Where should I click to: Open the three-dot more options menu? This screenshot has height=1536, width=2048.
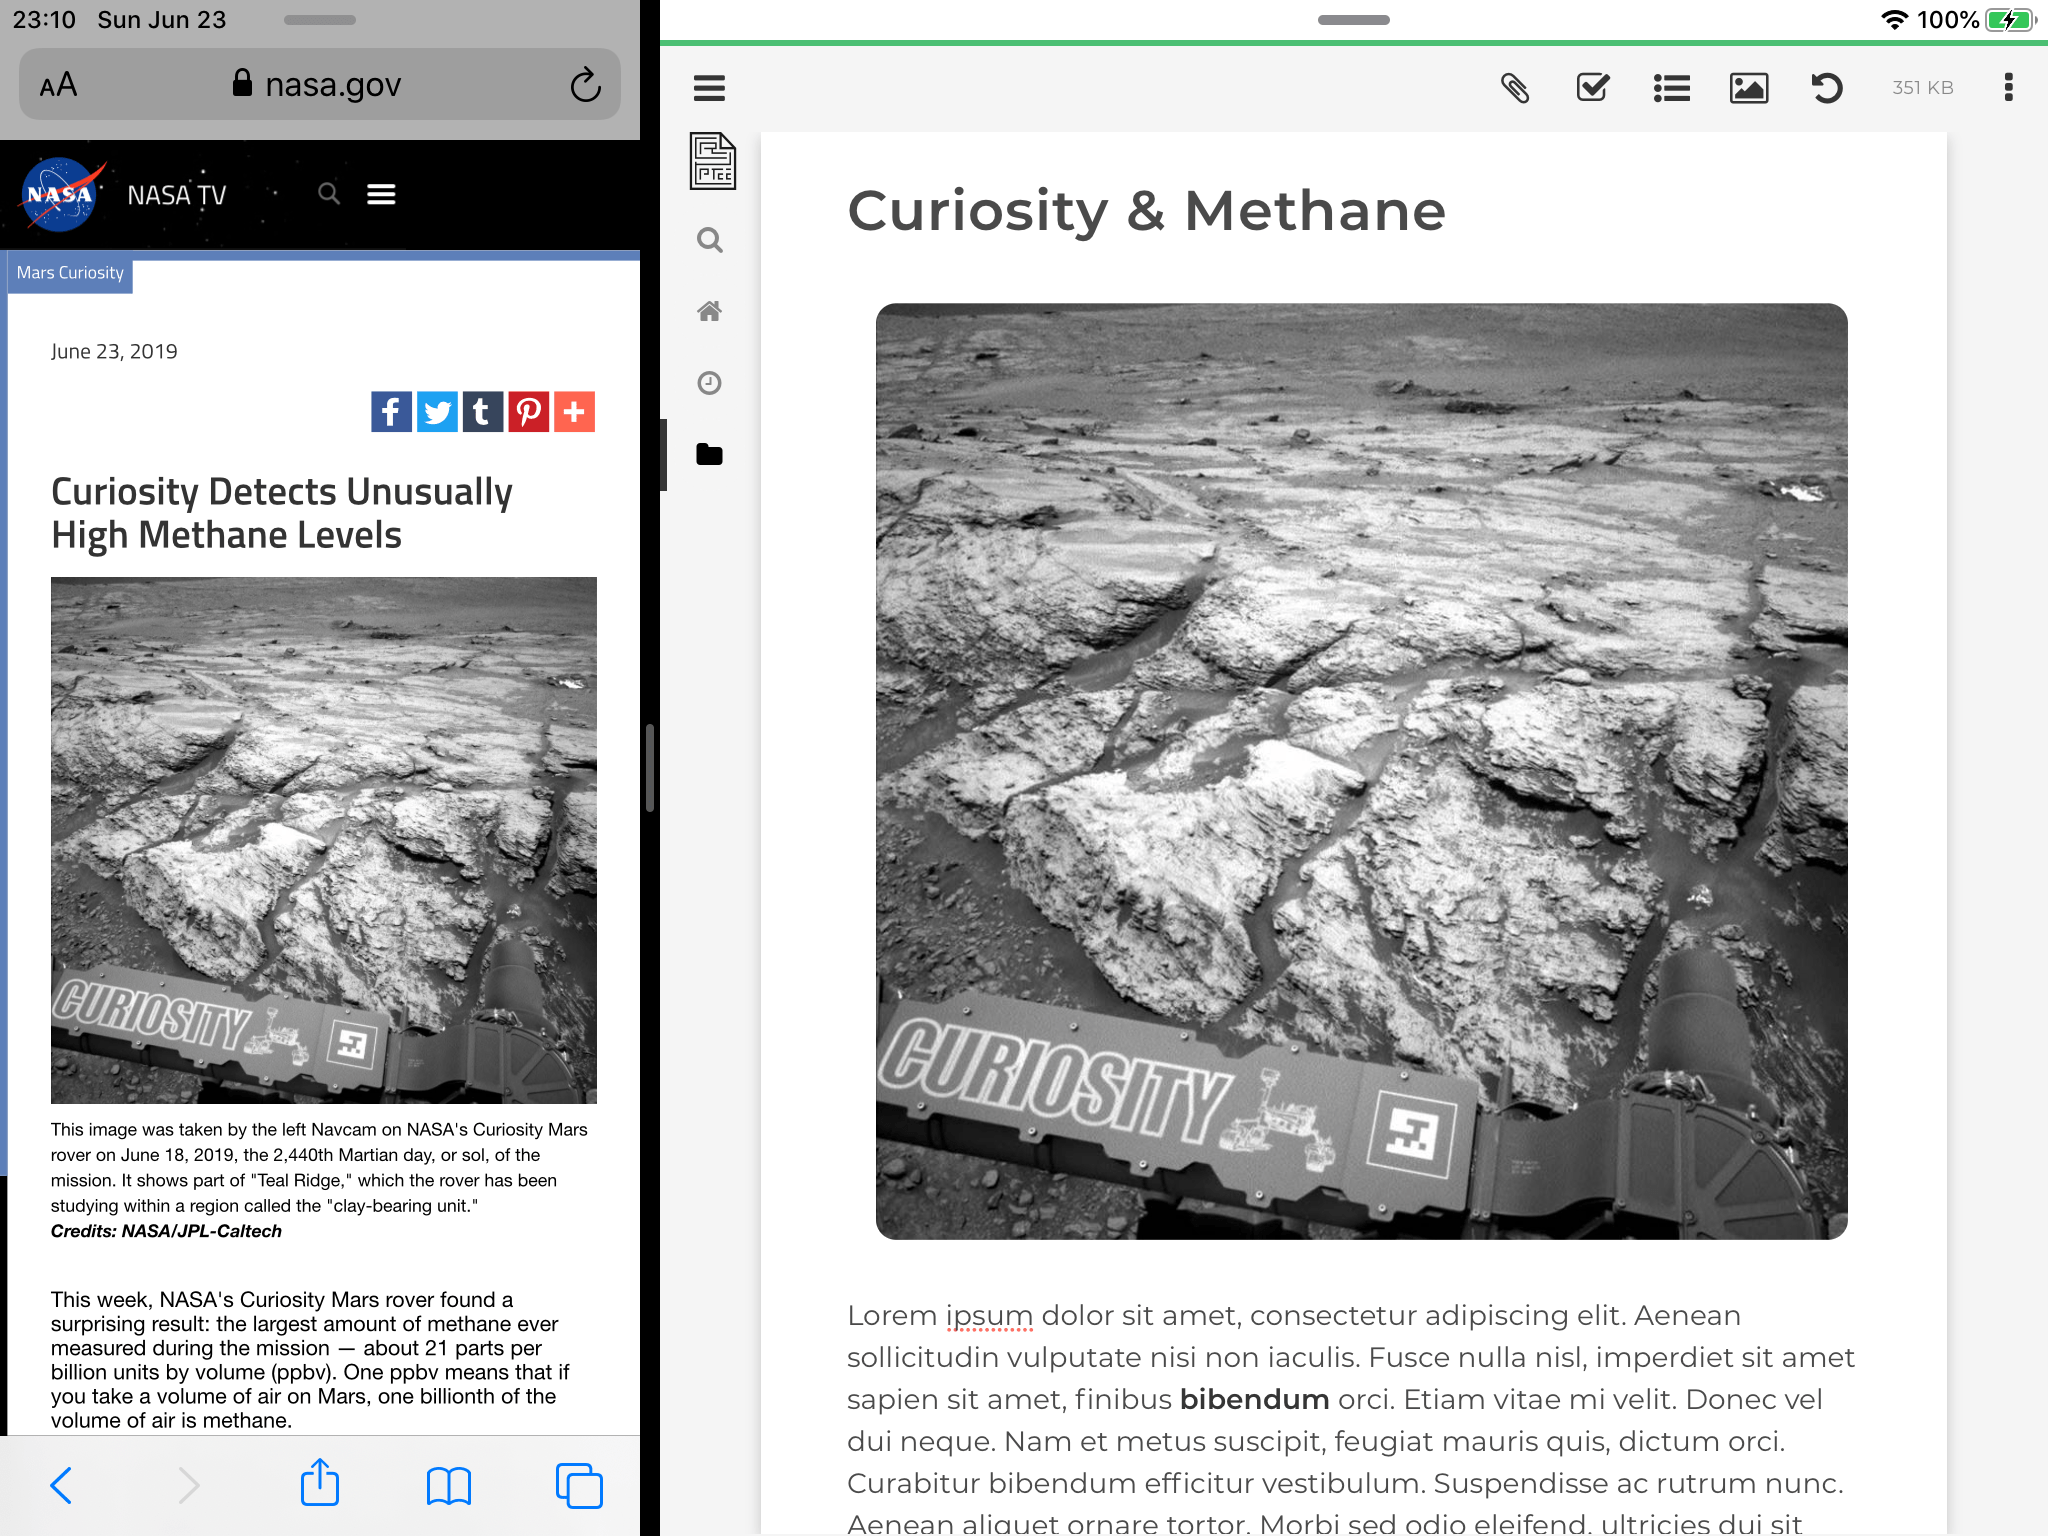tap(2008, 88)
